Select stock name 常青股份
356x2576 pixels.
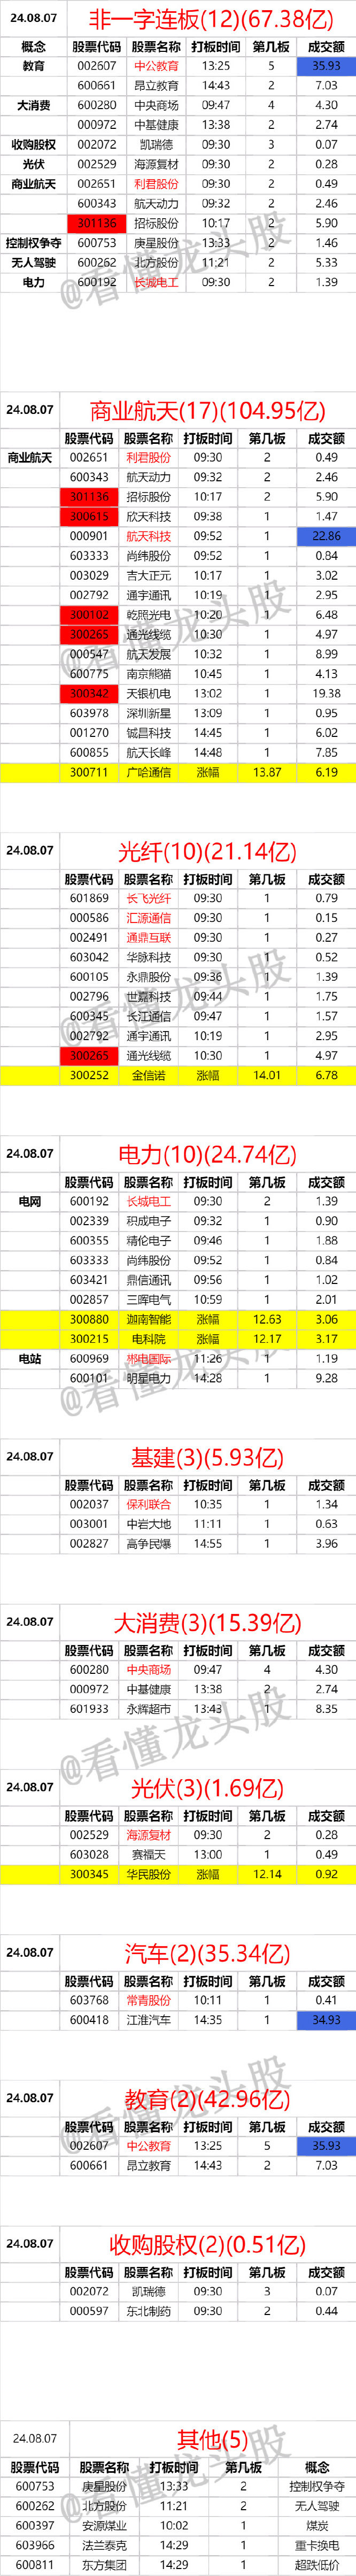point(148,2000)
